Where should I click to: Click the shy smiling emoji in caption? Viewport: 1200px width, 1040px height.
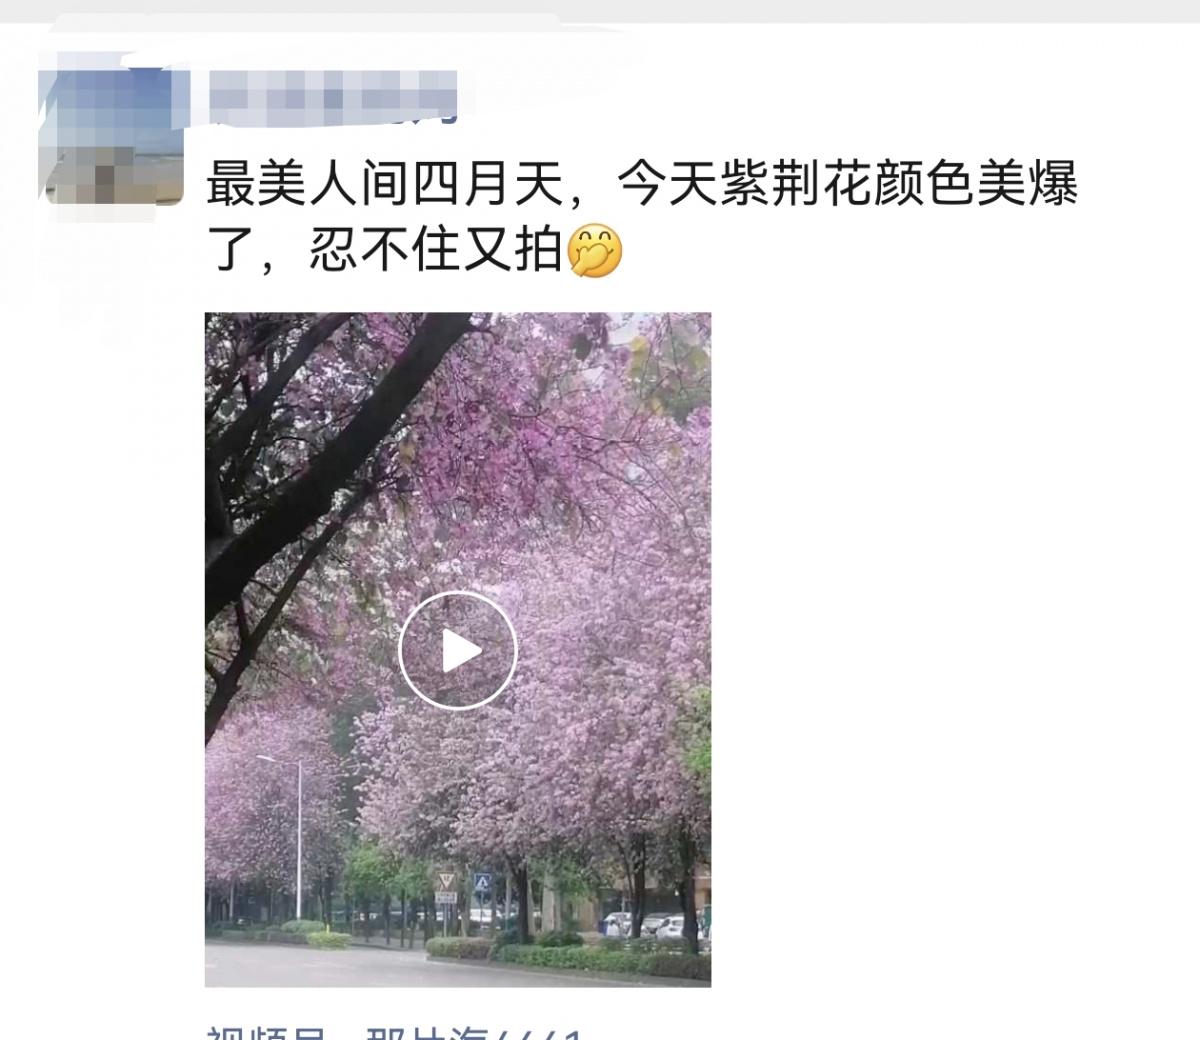pyautogui.click(x=595, y=250)
